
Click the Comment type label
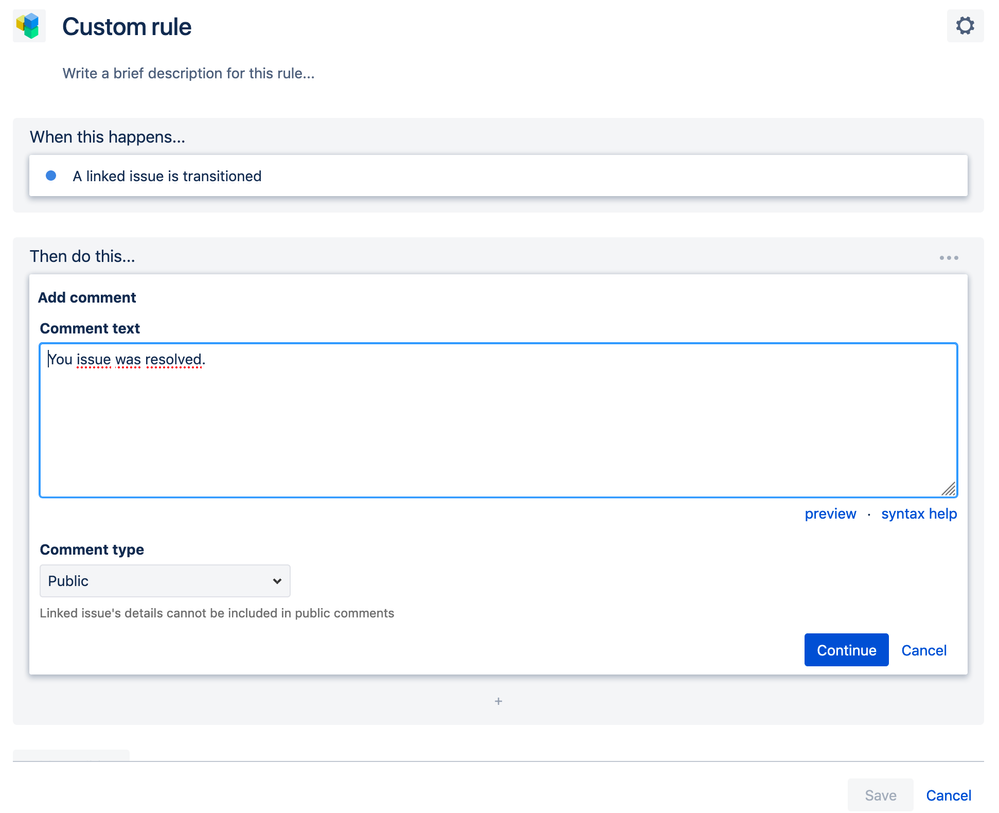point(92,549)
